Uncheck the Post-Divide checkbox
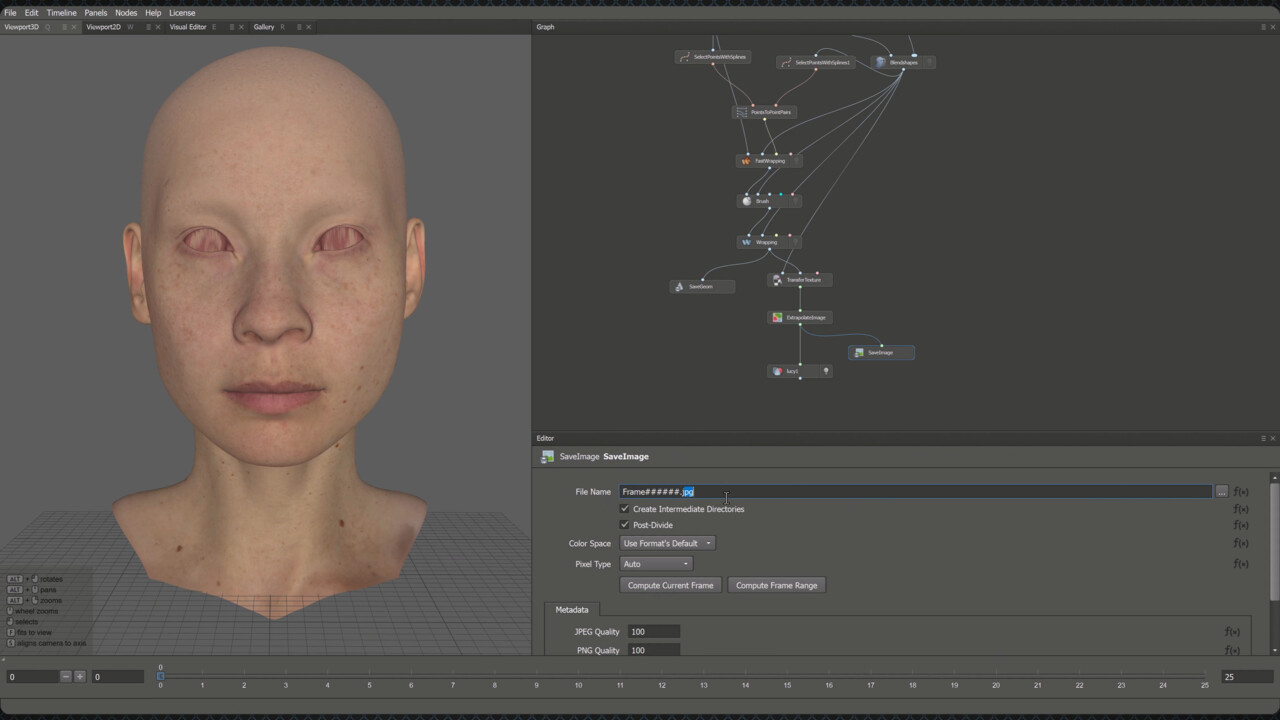 625,525
